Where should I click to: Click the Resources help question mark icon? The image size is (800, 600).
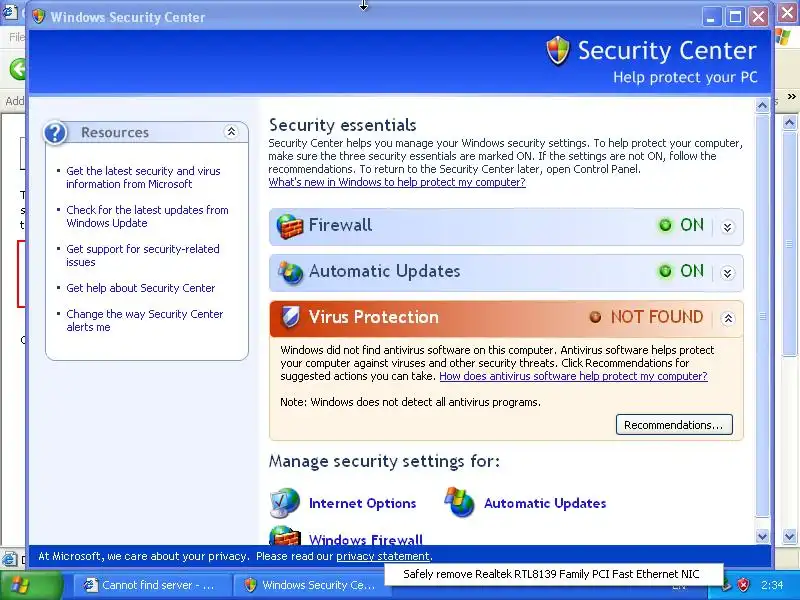[x=55, y=133]
